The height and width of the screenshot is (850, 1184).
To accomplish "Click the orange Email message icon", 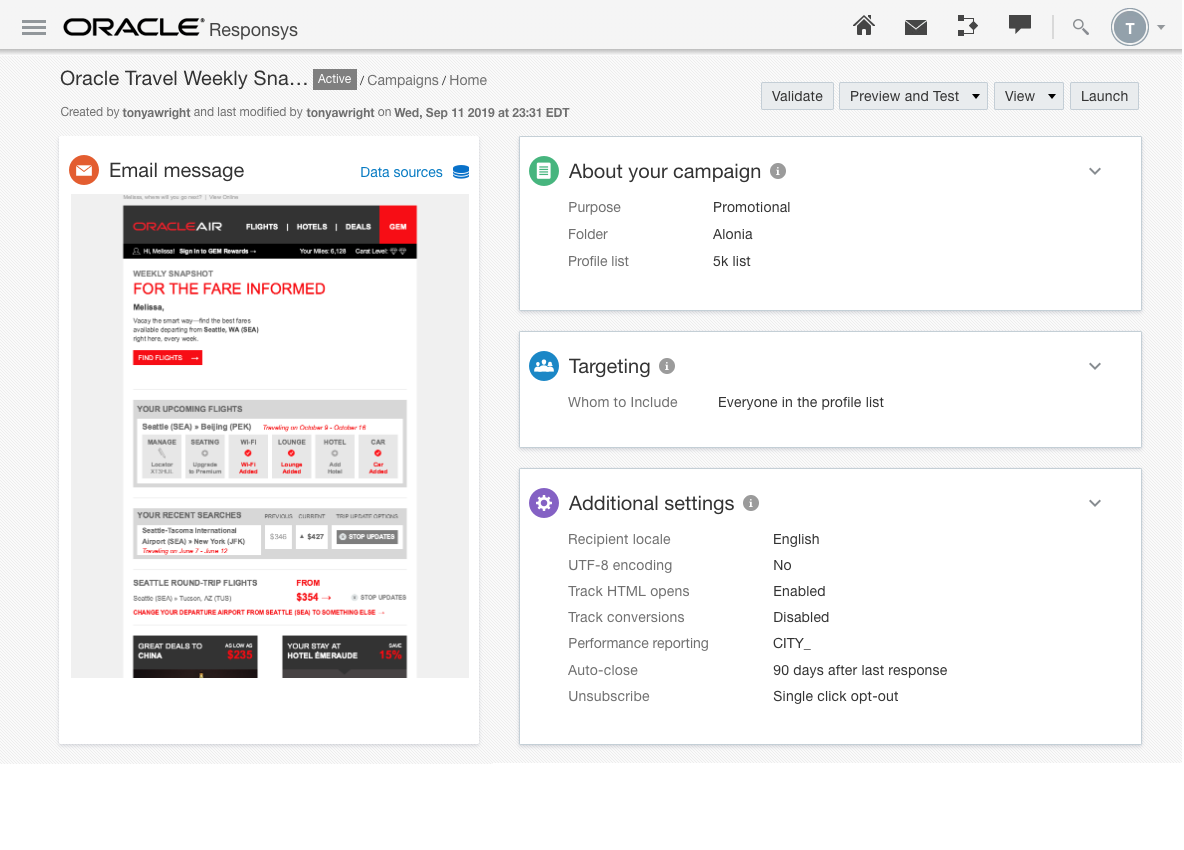I will tap(84, 171).
